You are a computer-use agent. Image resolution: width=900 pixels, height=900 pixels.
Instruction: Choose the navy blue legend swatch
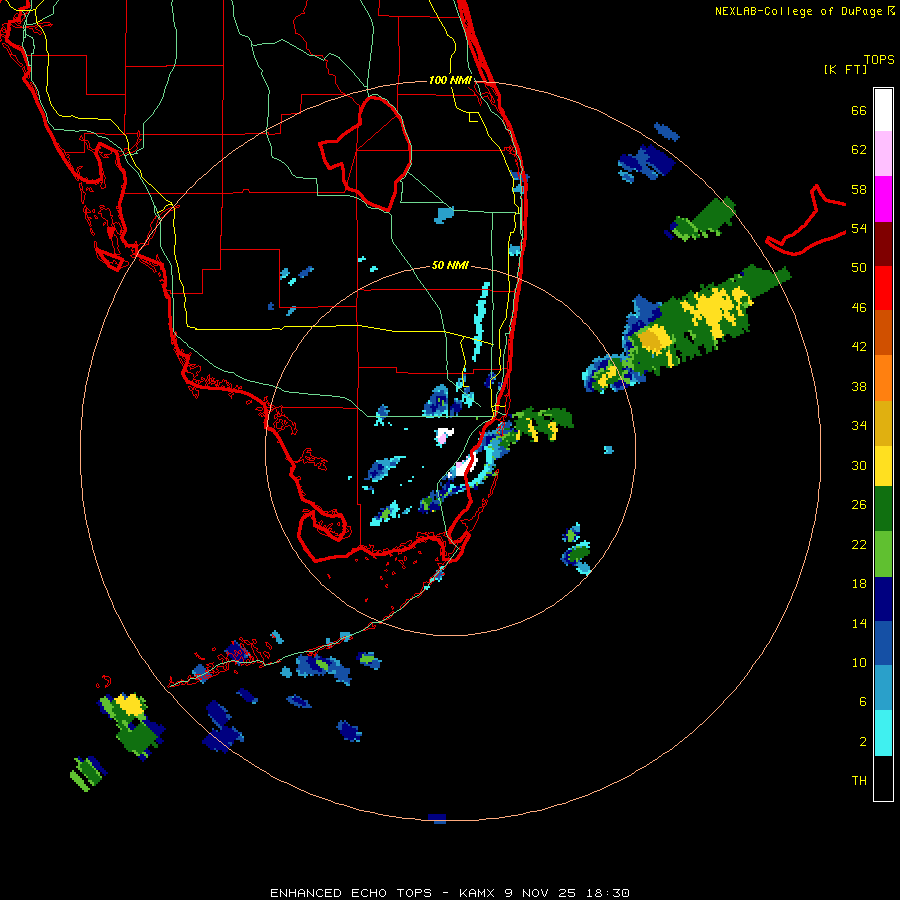tap(883, 599)
